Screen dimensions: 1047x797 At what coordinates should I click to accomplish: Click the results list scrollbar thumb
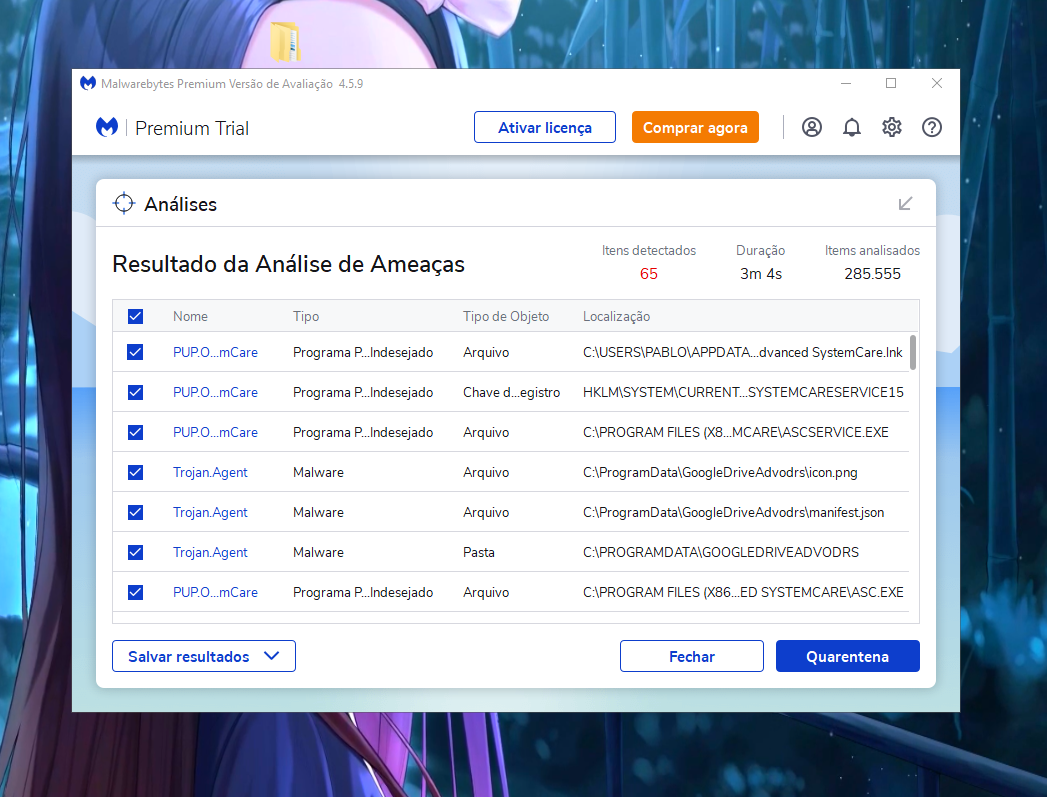point(912,352)
